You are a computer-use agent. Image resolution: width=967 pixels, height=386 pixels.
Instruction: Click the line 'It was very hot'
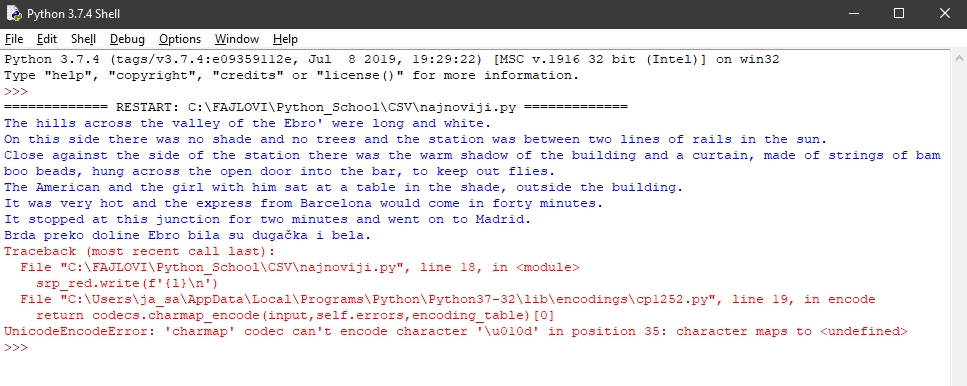[x=303, y=203]
